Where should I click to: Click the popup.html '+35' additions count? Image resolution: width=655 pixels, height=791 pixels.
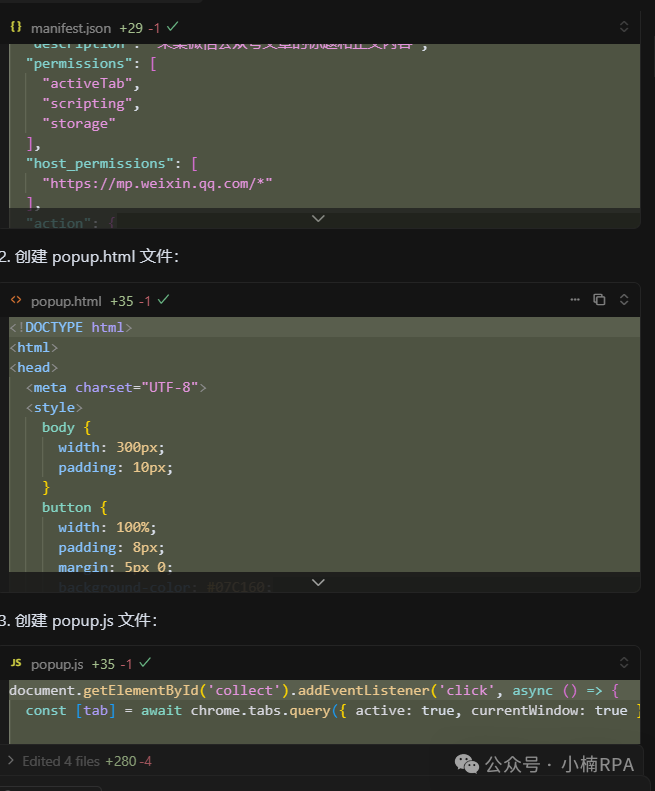pyautogui.click(x=122, y=301)
